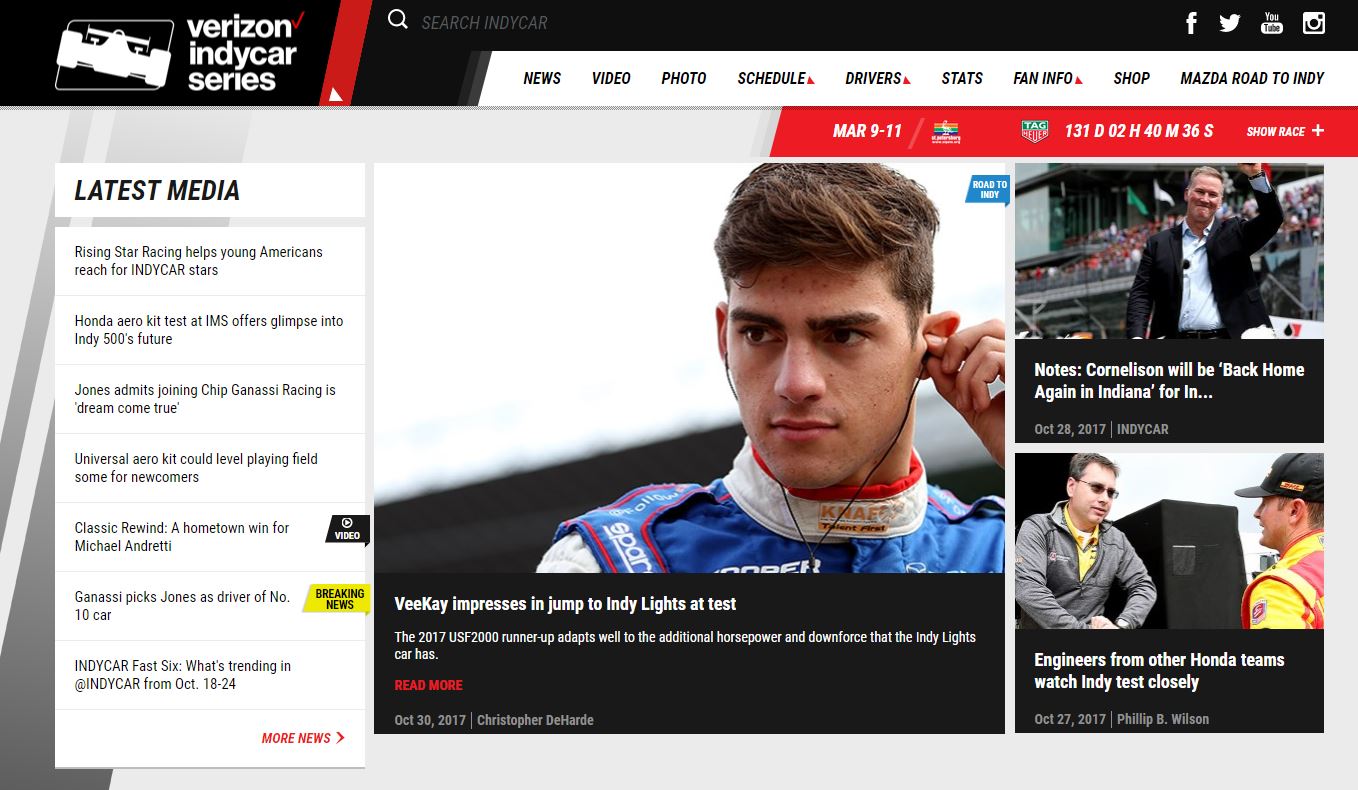Open the IndyCar Instagram icon

point(1314,23)
